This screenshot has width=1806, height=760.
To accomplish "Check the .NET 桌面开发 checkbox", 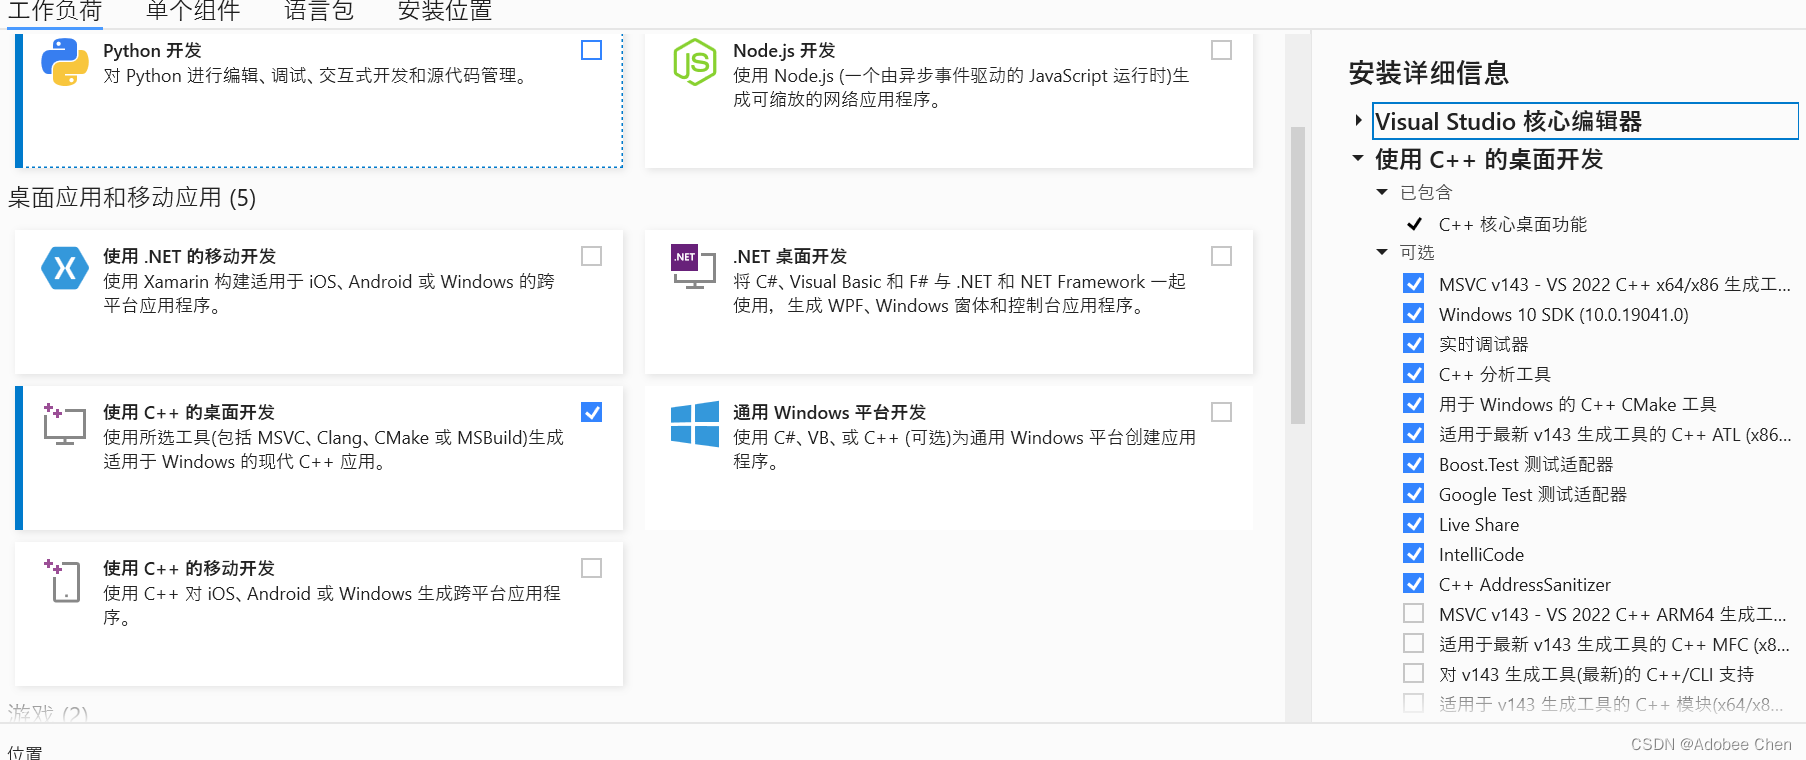I will pos(1221,256).
